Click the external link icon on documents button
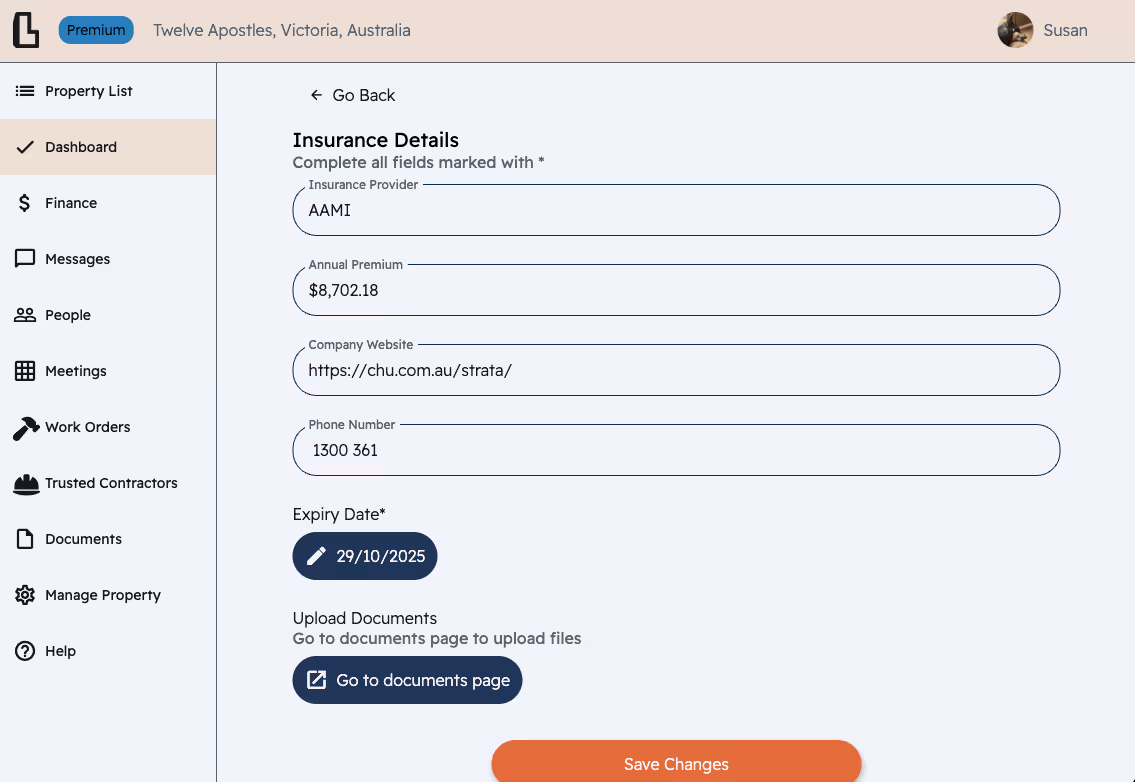The width and height of the screenshot is (1135, 782). click(316, 680)
